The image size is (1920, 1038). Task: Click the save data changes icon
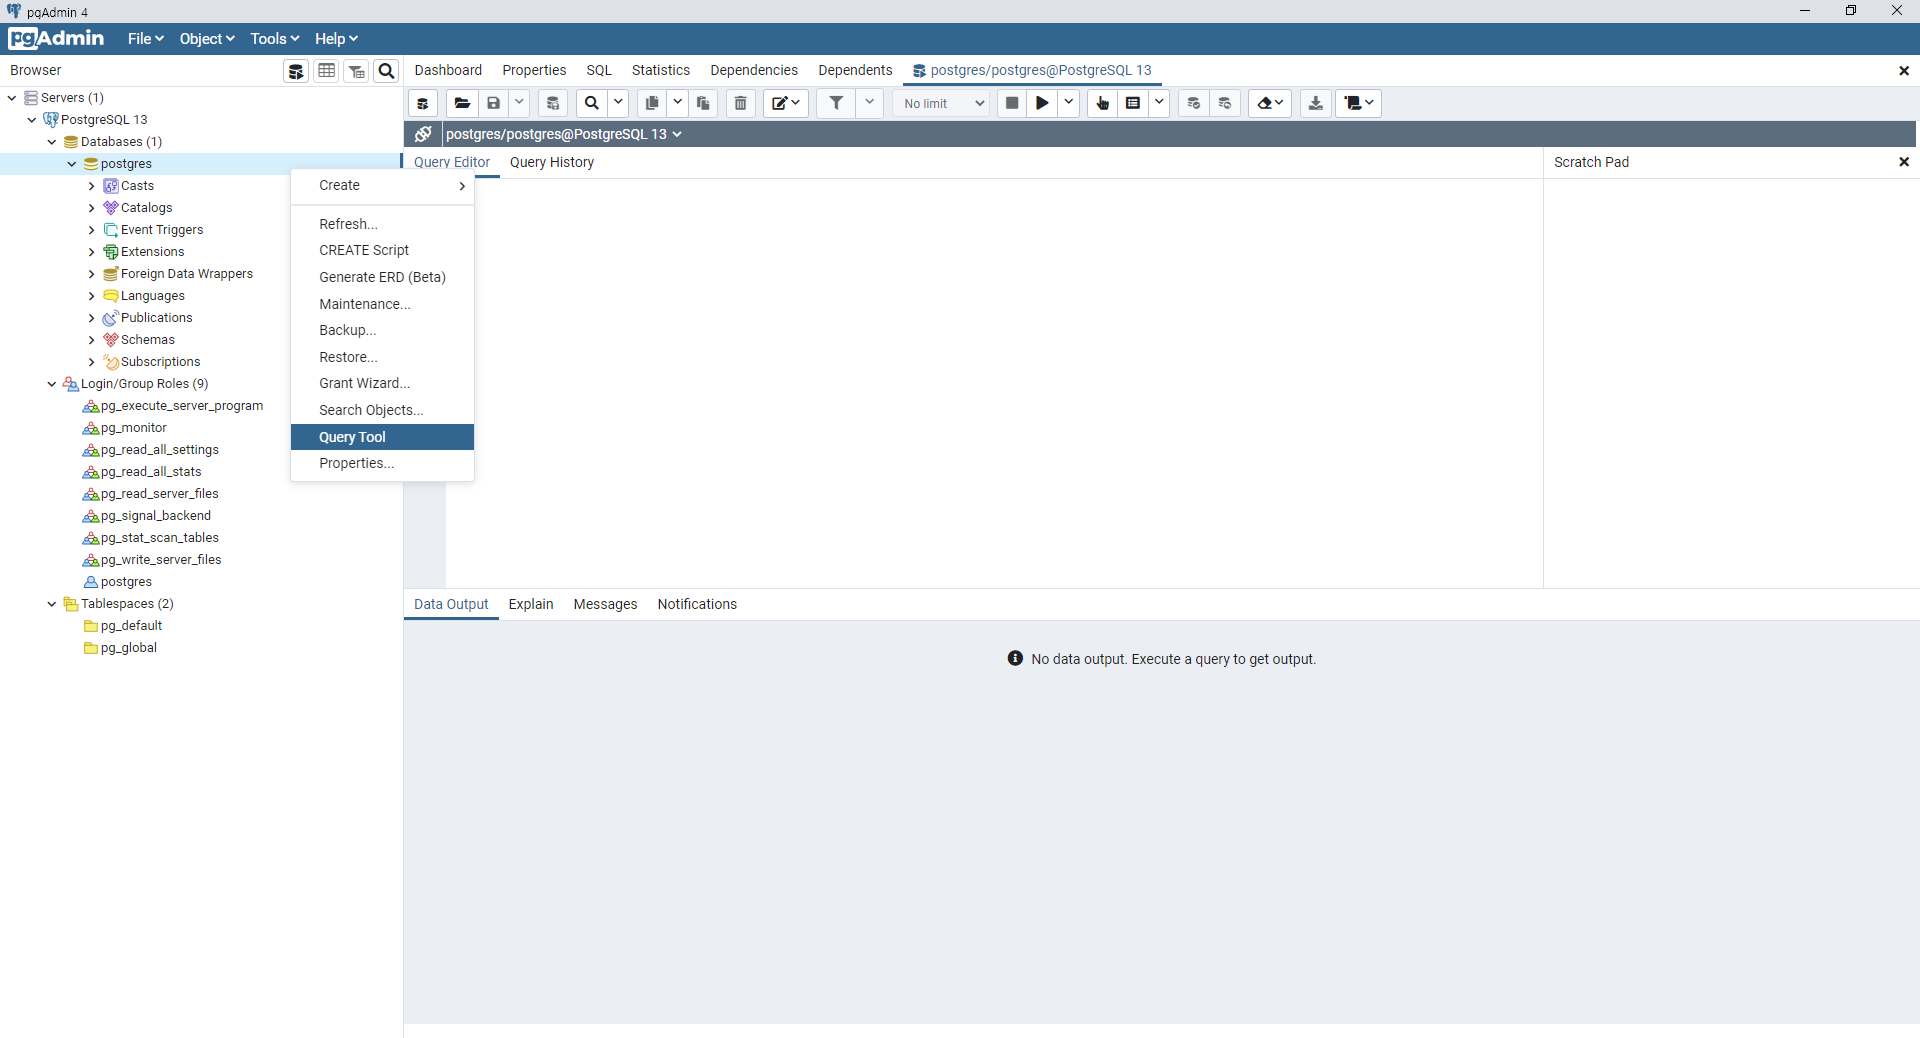coord(553,103)
